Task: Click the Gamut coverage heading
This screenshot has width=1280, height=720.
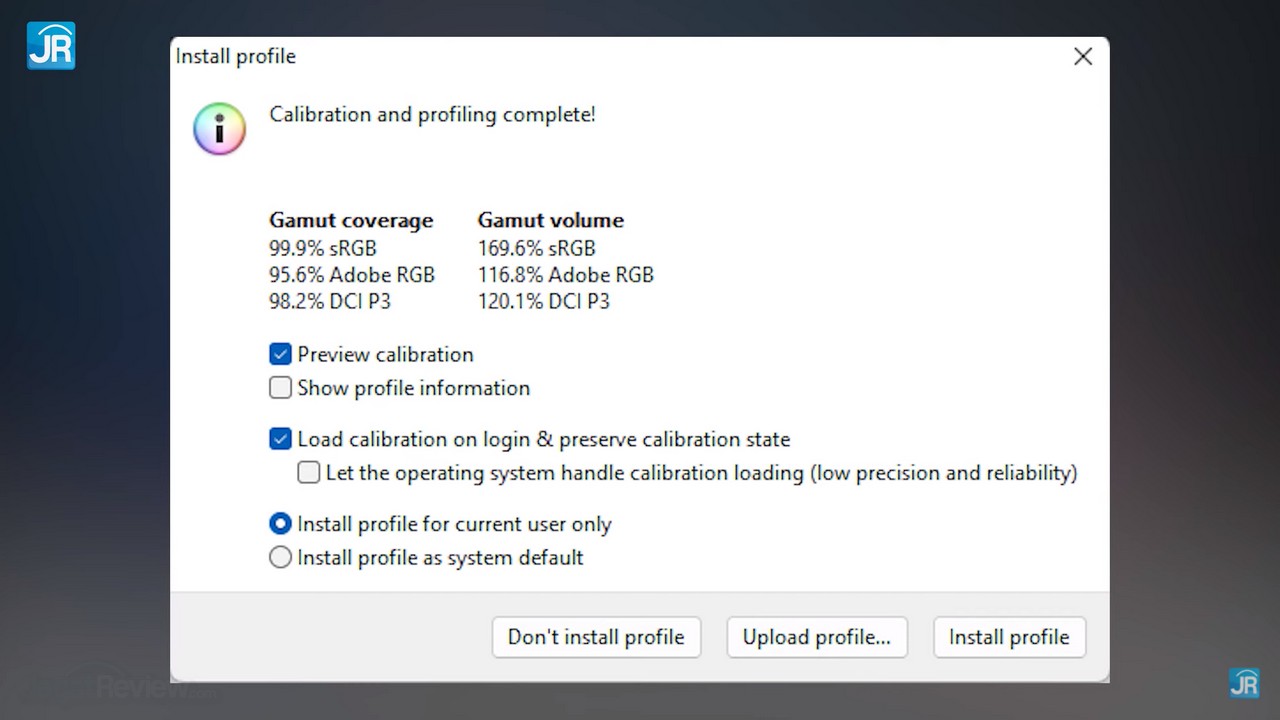Action: (x=351, y=220)
